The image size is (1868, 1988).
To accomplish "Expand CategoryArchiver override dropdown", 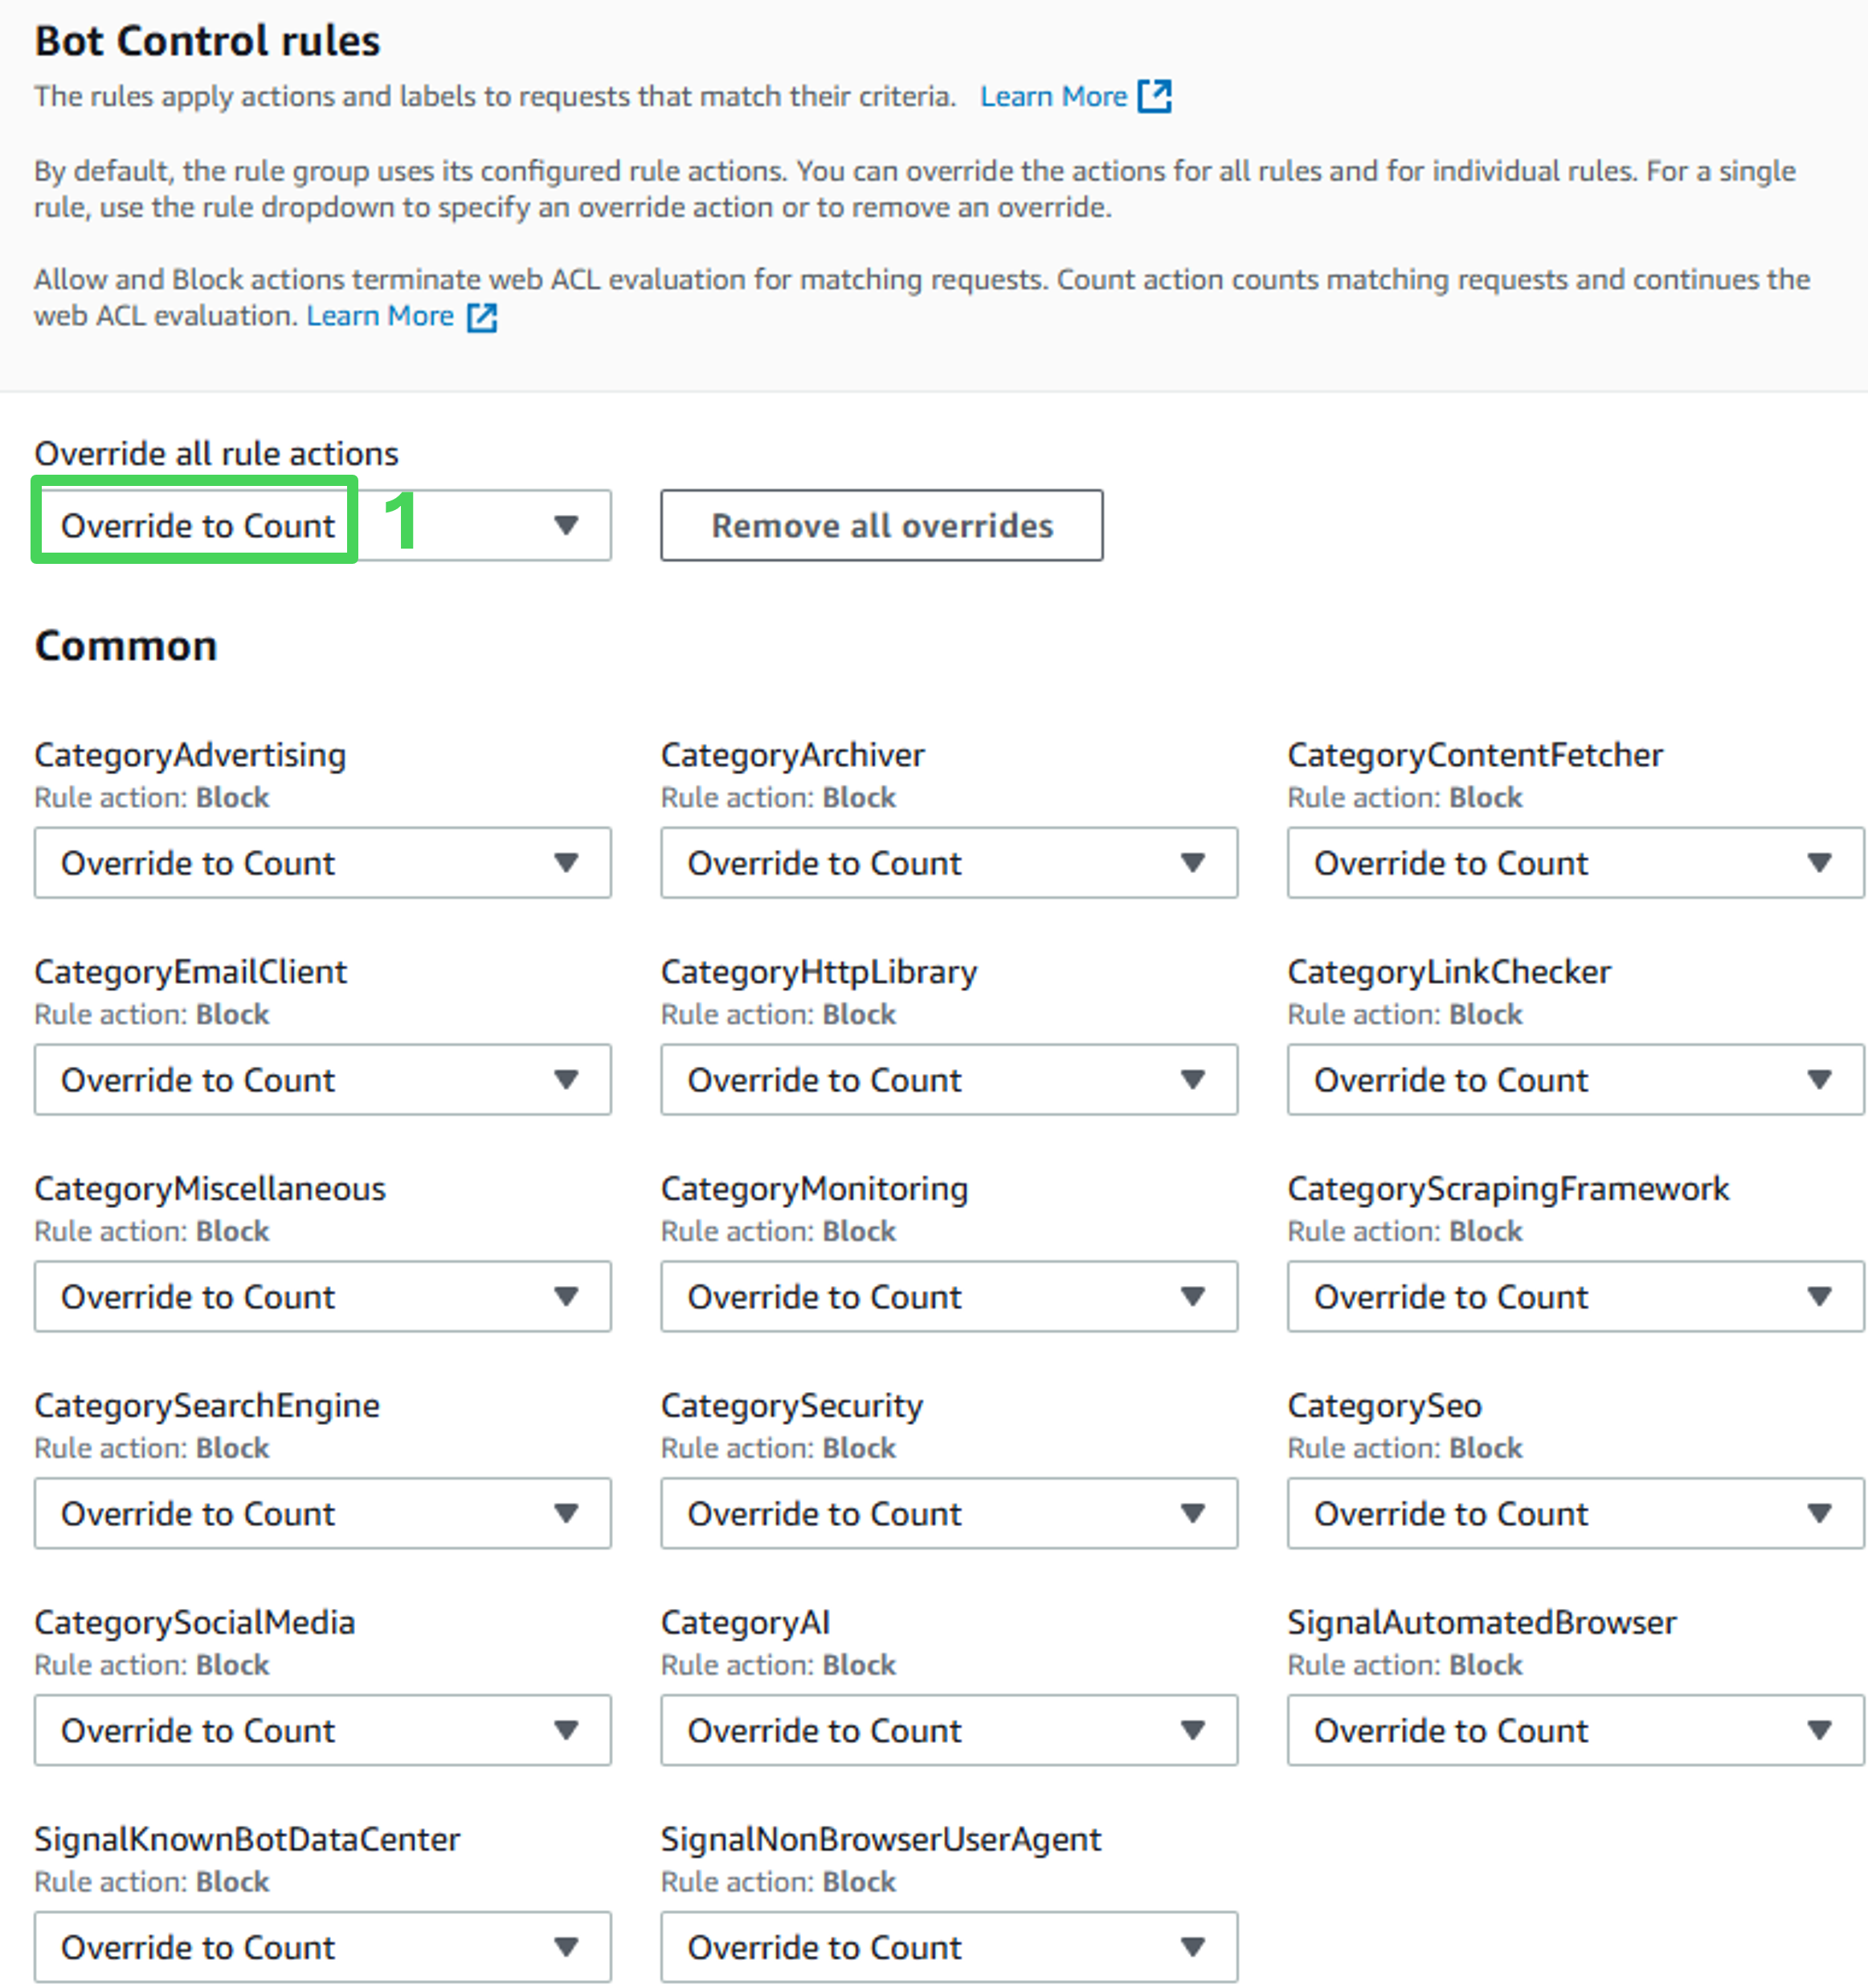I will click(x=948, y=862).
